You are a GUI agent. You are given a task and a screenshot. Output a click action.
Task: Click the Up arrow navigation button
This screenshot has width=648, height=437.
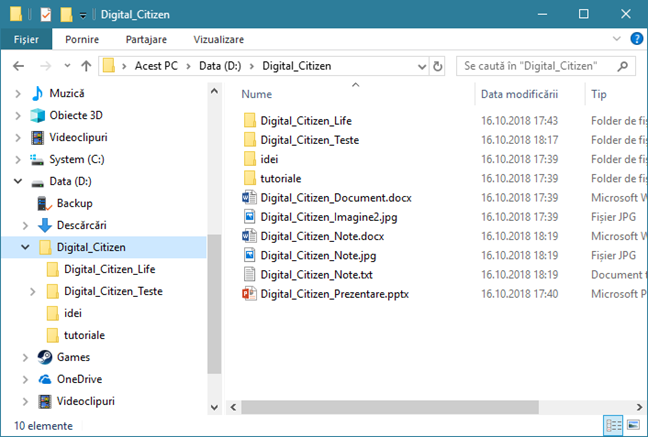click(86, 67)
